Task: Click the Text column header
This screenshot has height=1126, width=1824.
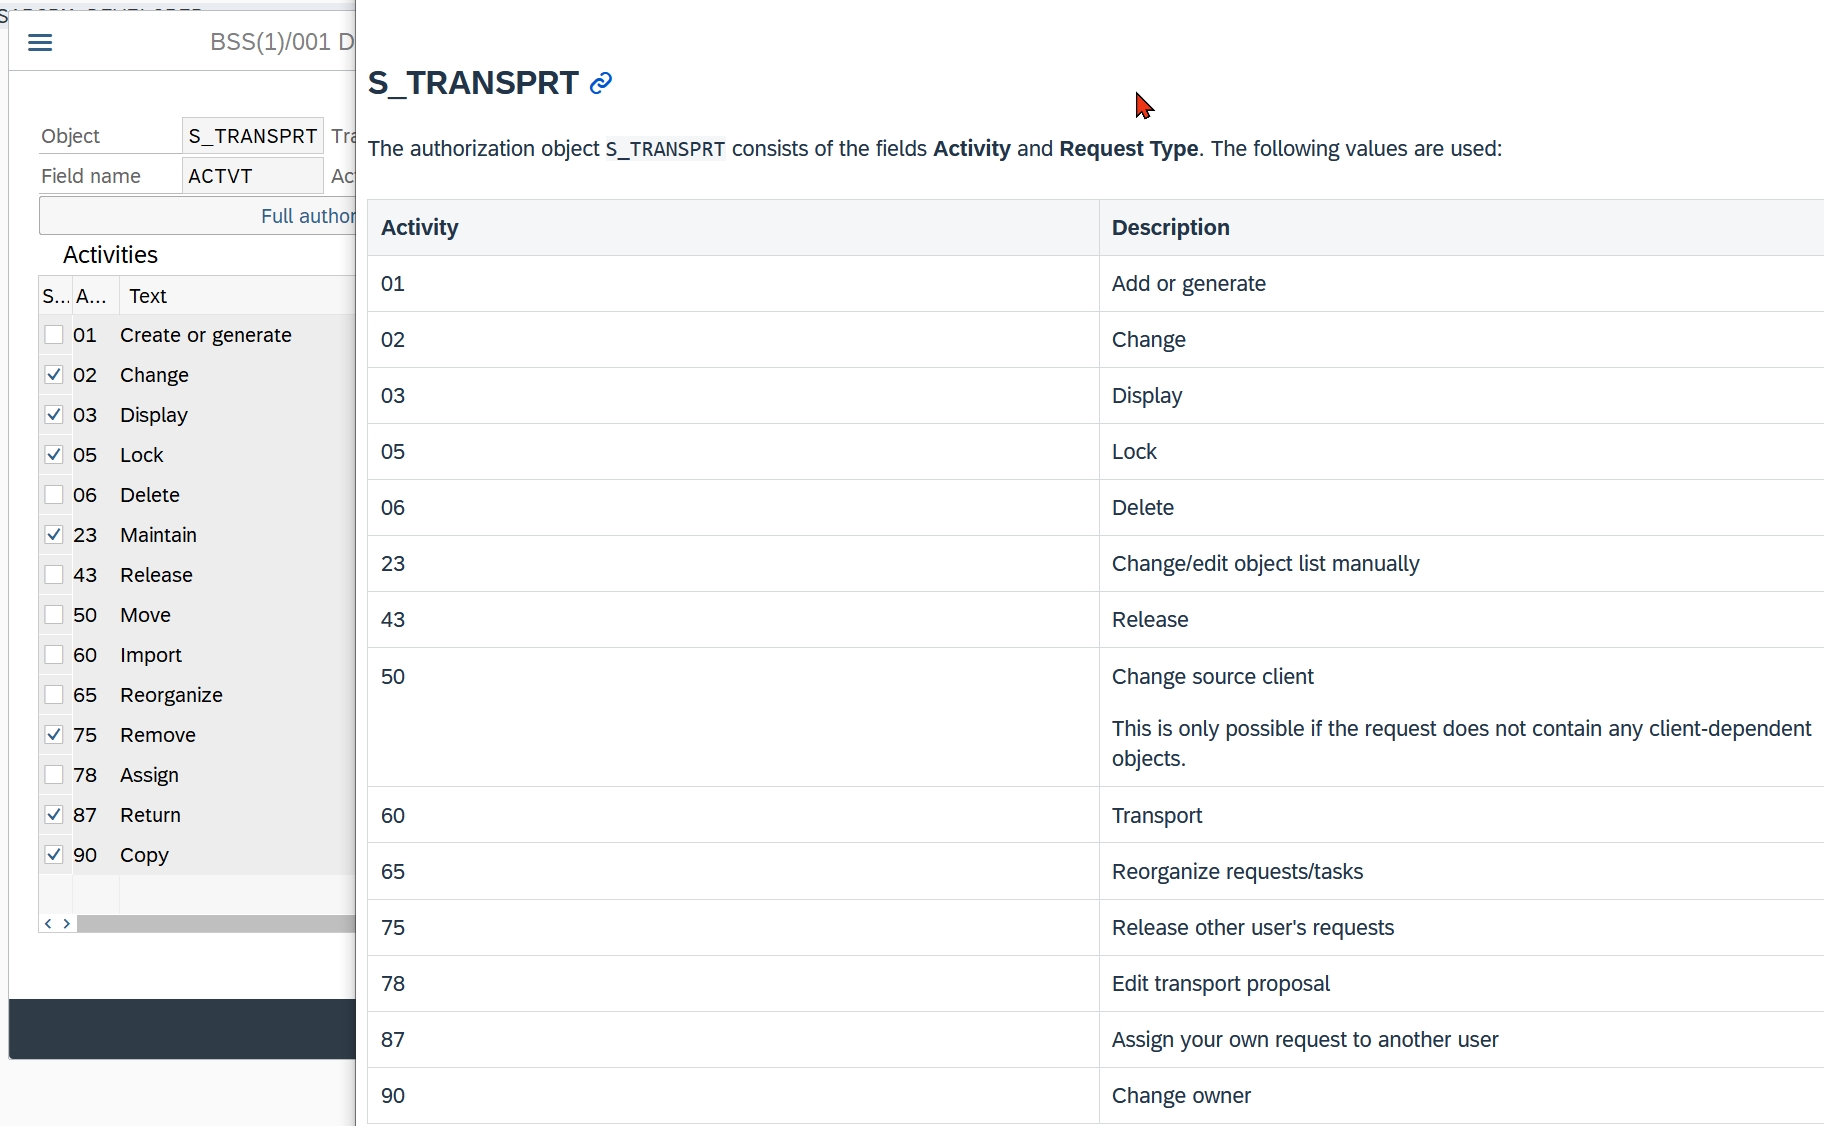Action: [x=148, y=296]
